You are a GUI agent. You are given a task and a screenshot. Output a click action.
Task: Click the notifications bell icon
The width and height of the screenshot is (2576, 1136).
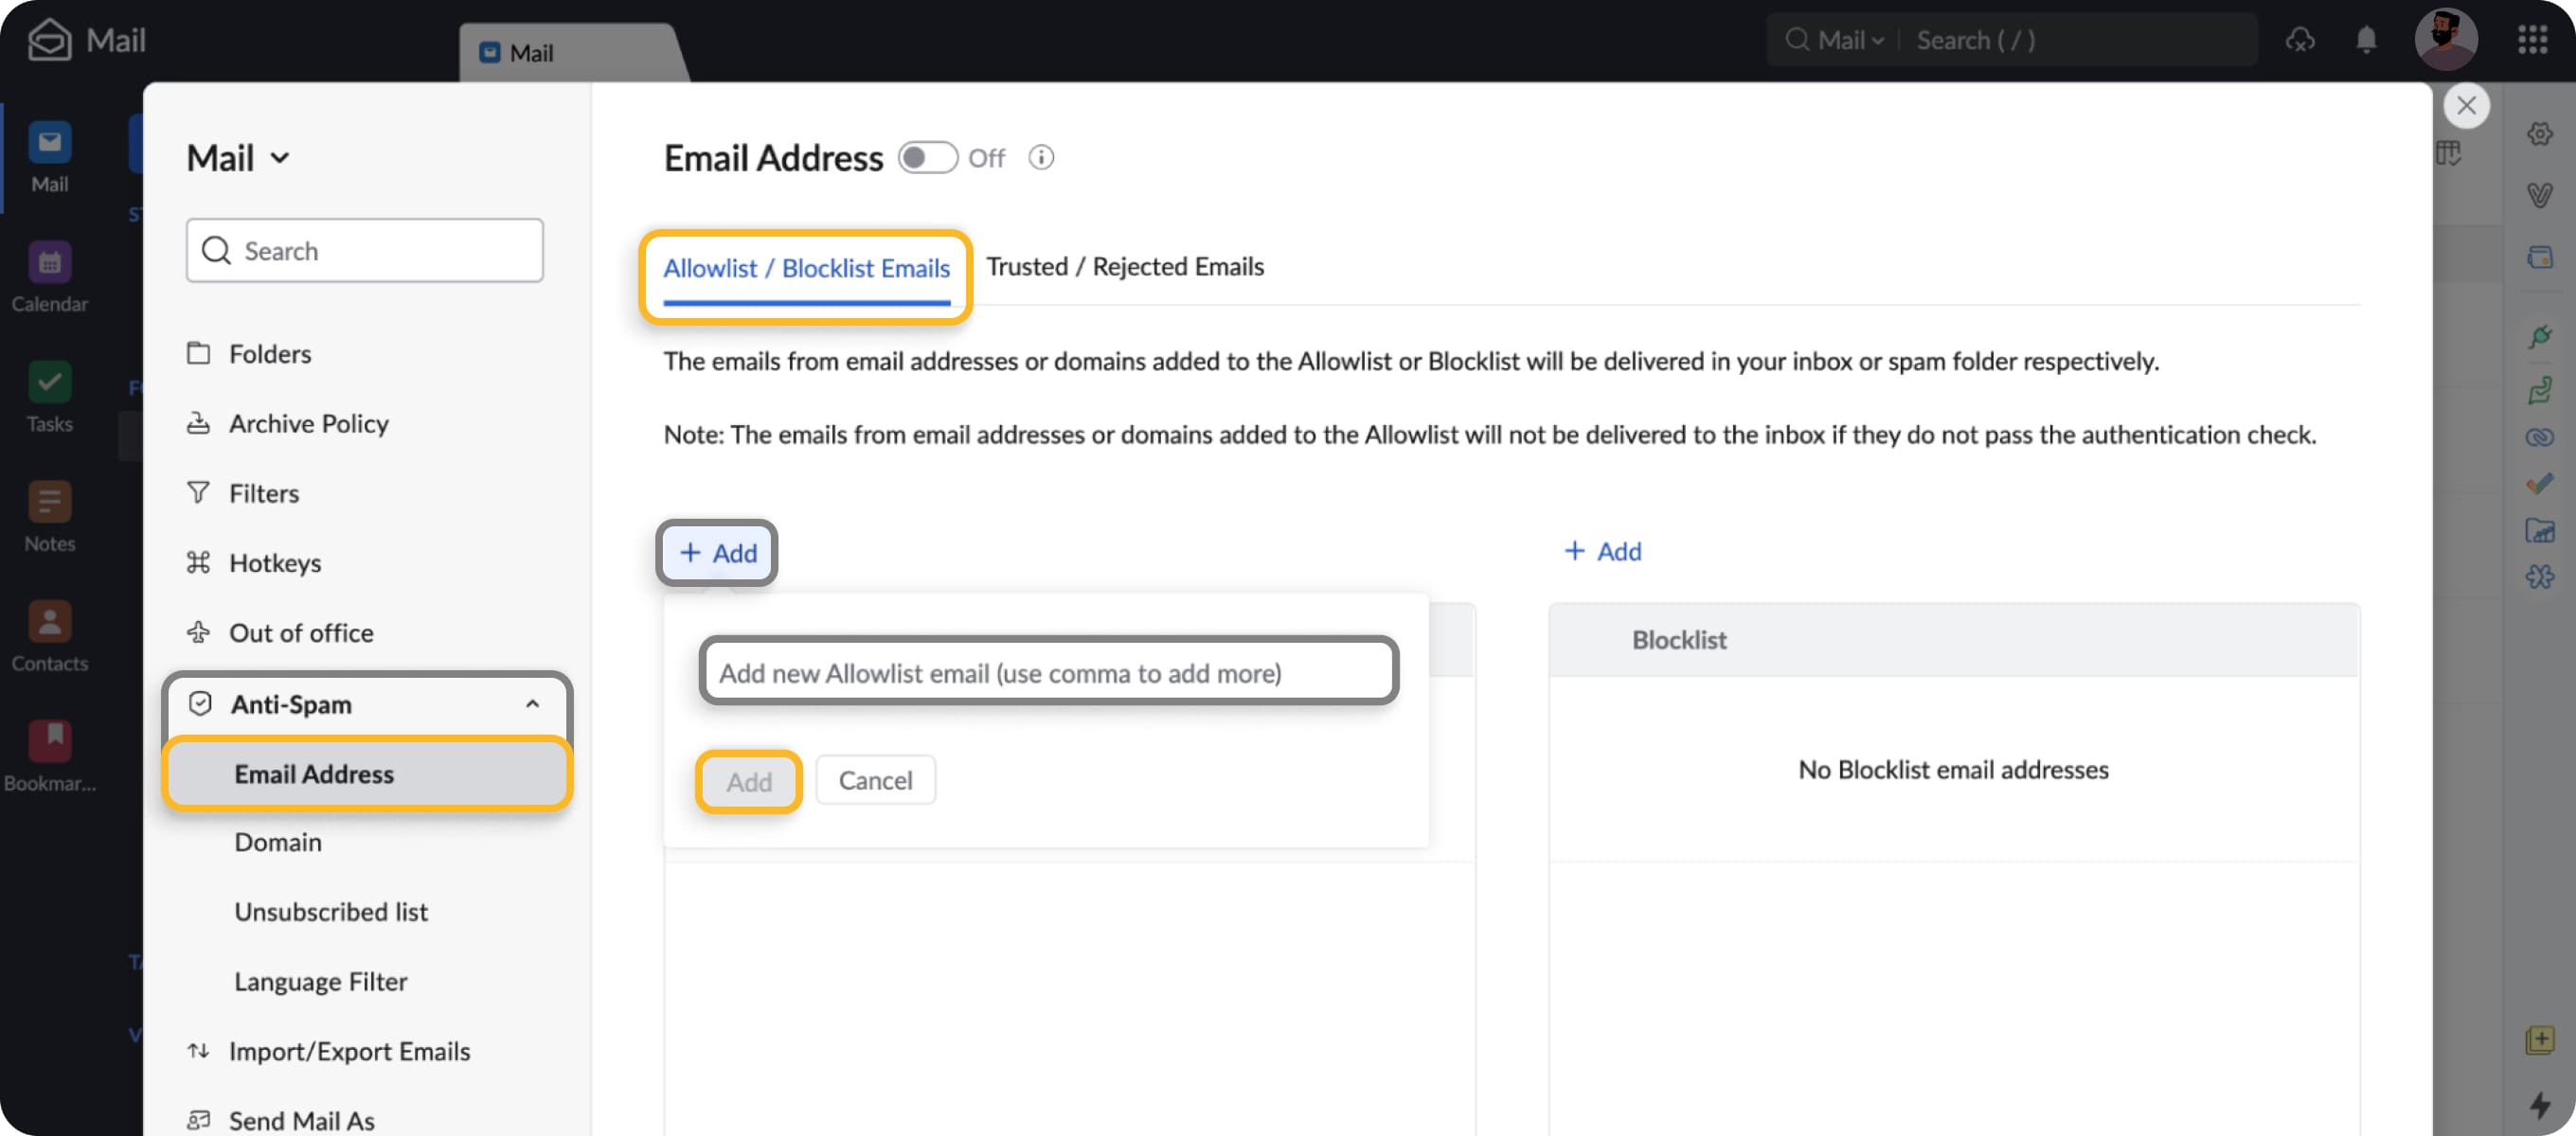pyautogui.click(x=2365, y=40)
